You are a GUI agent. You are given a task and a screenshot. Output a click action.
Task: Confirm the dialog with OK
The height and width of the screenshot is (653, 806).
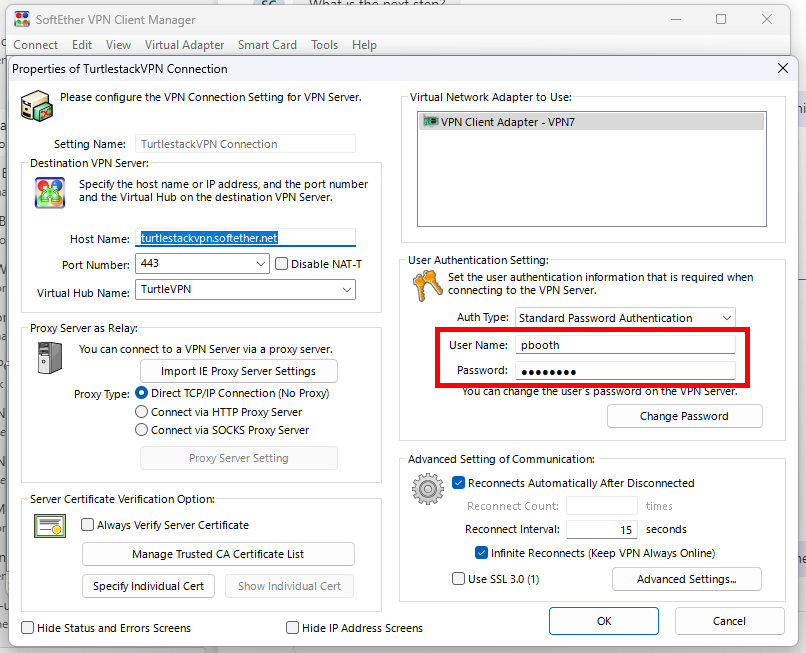click(x=603, y=621)
